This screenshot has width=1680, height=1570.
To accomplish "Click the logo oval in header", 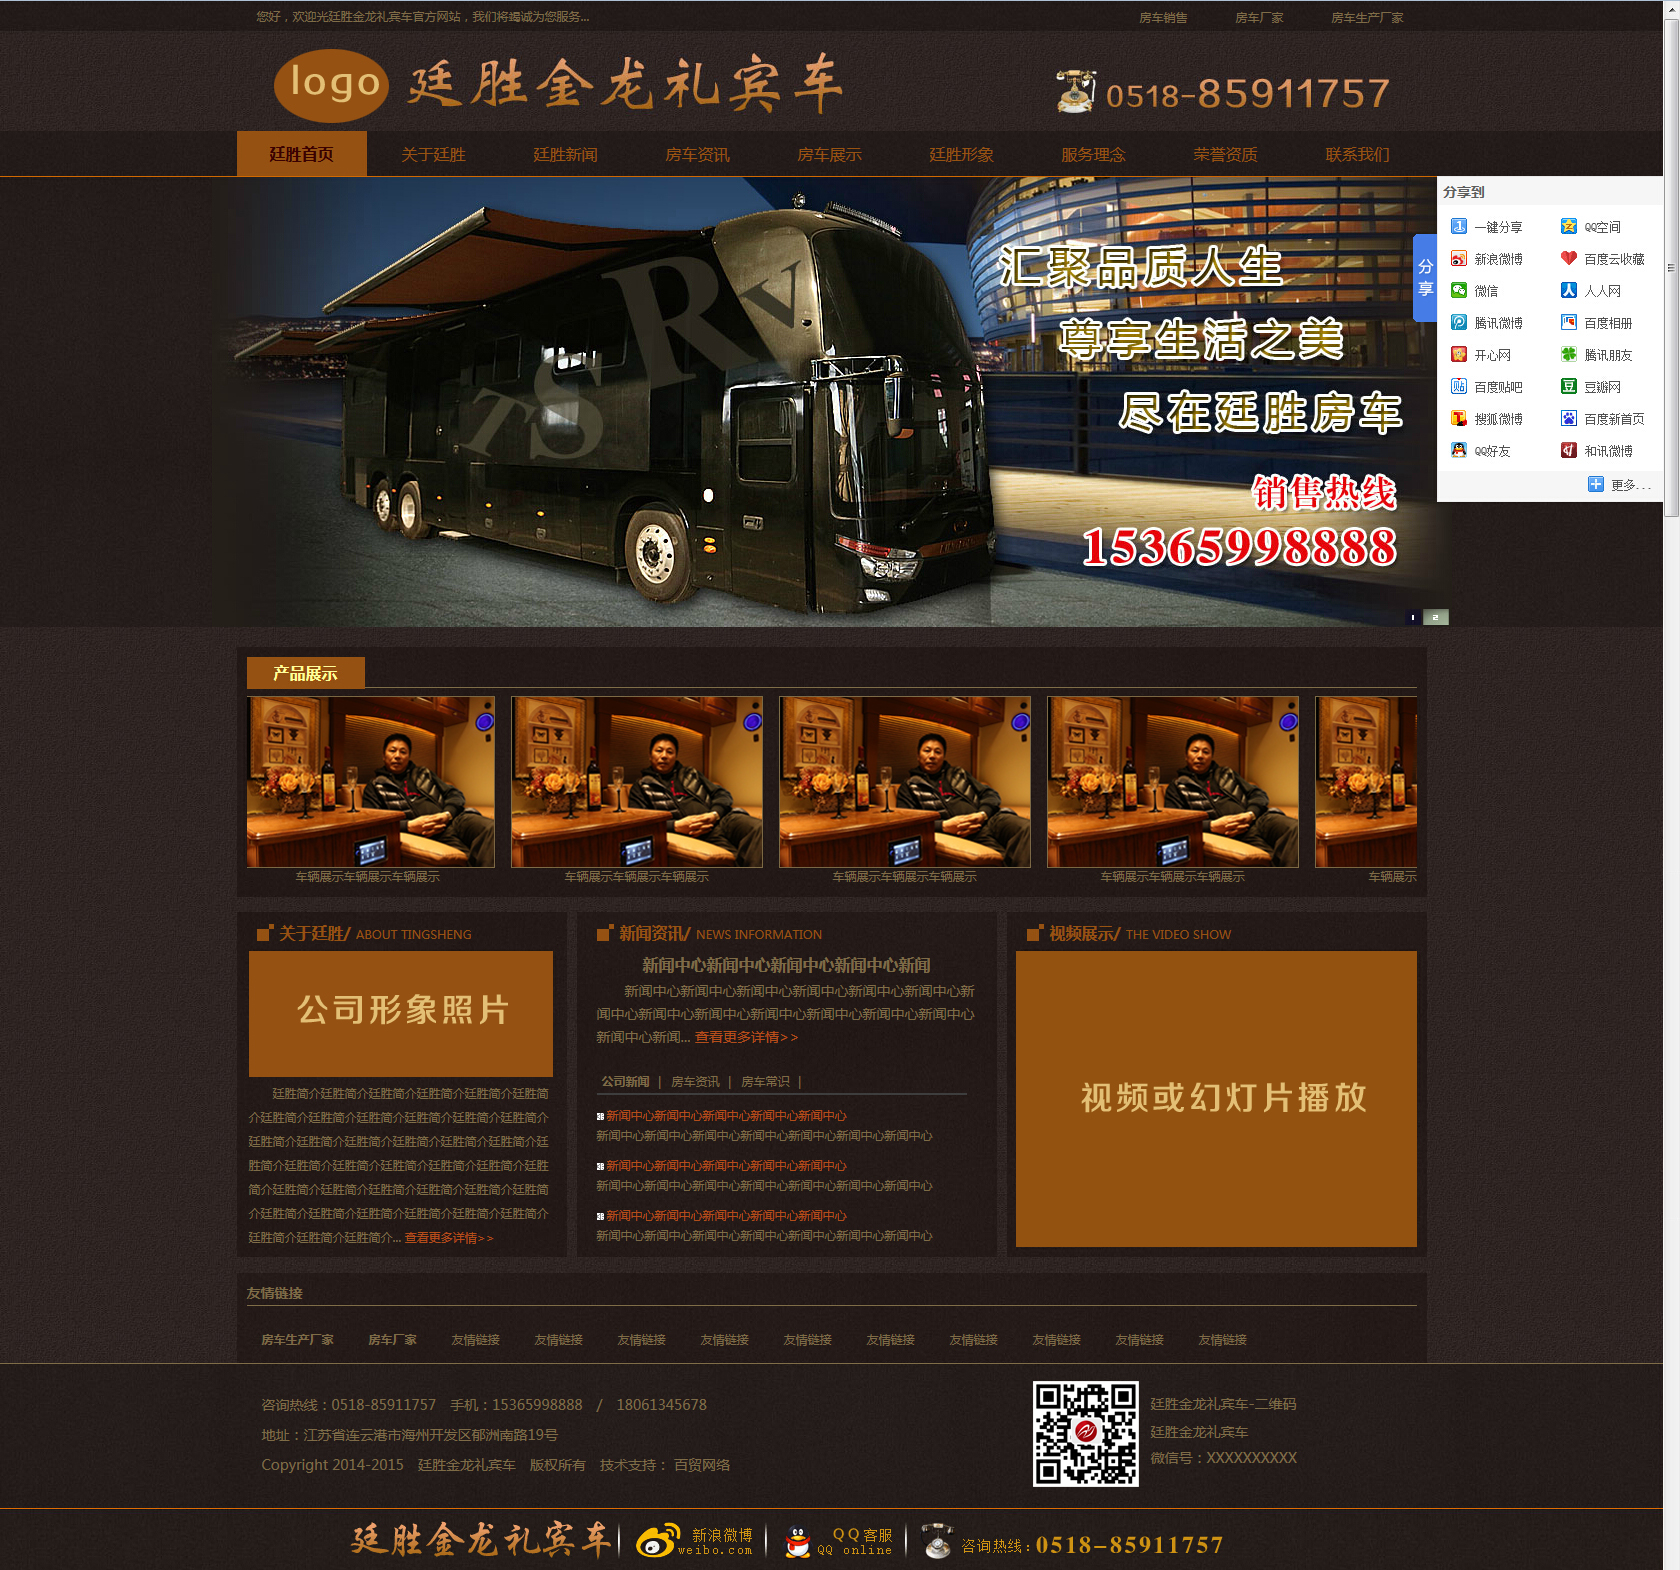I will (332, 85).
